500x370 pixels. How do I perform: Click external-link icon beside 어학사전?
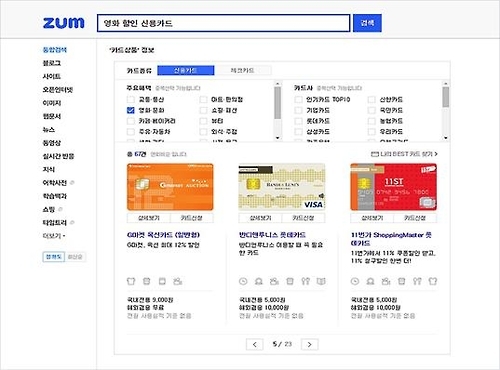[72, 183]
